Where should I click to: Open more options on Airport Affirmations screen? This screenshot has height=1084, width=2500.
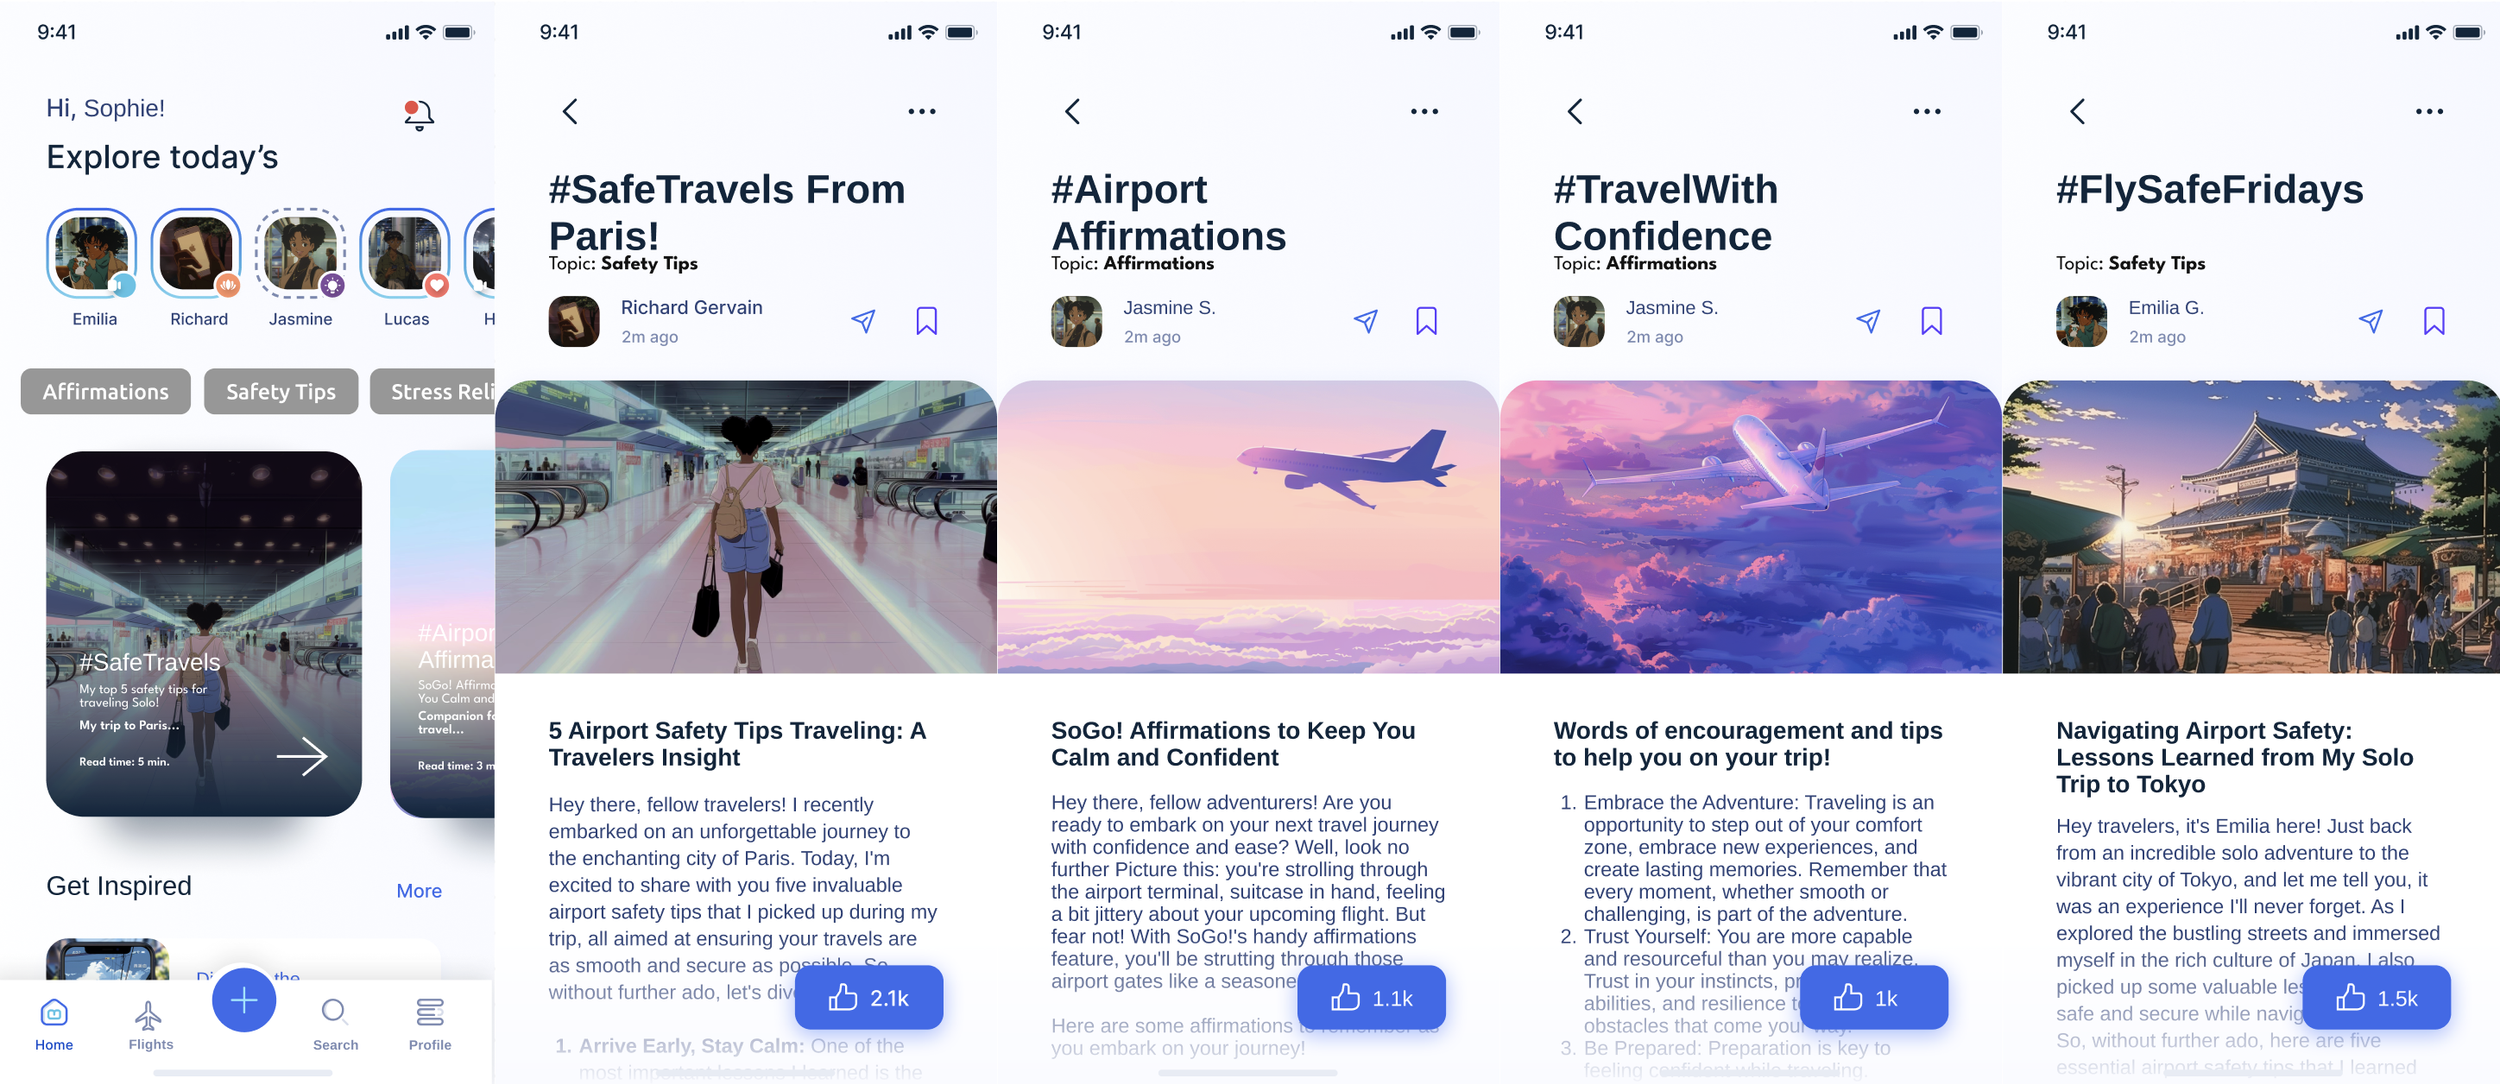pos(1424,111)
